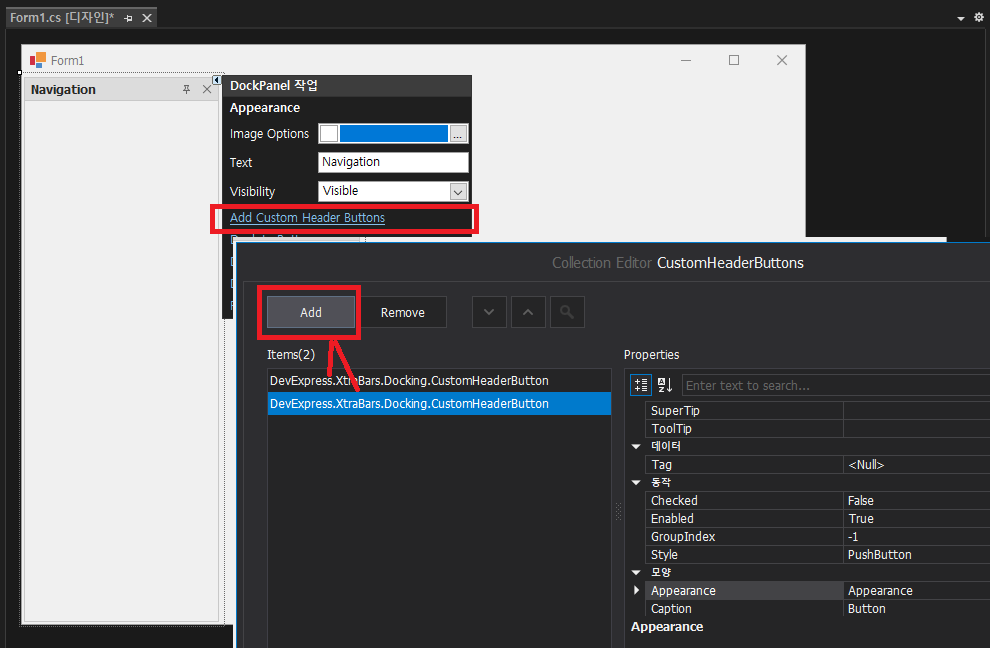Screen dimensions: 990x648
Task: Collapse the 모양 property category
Action: click(636, 572)
